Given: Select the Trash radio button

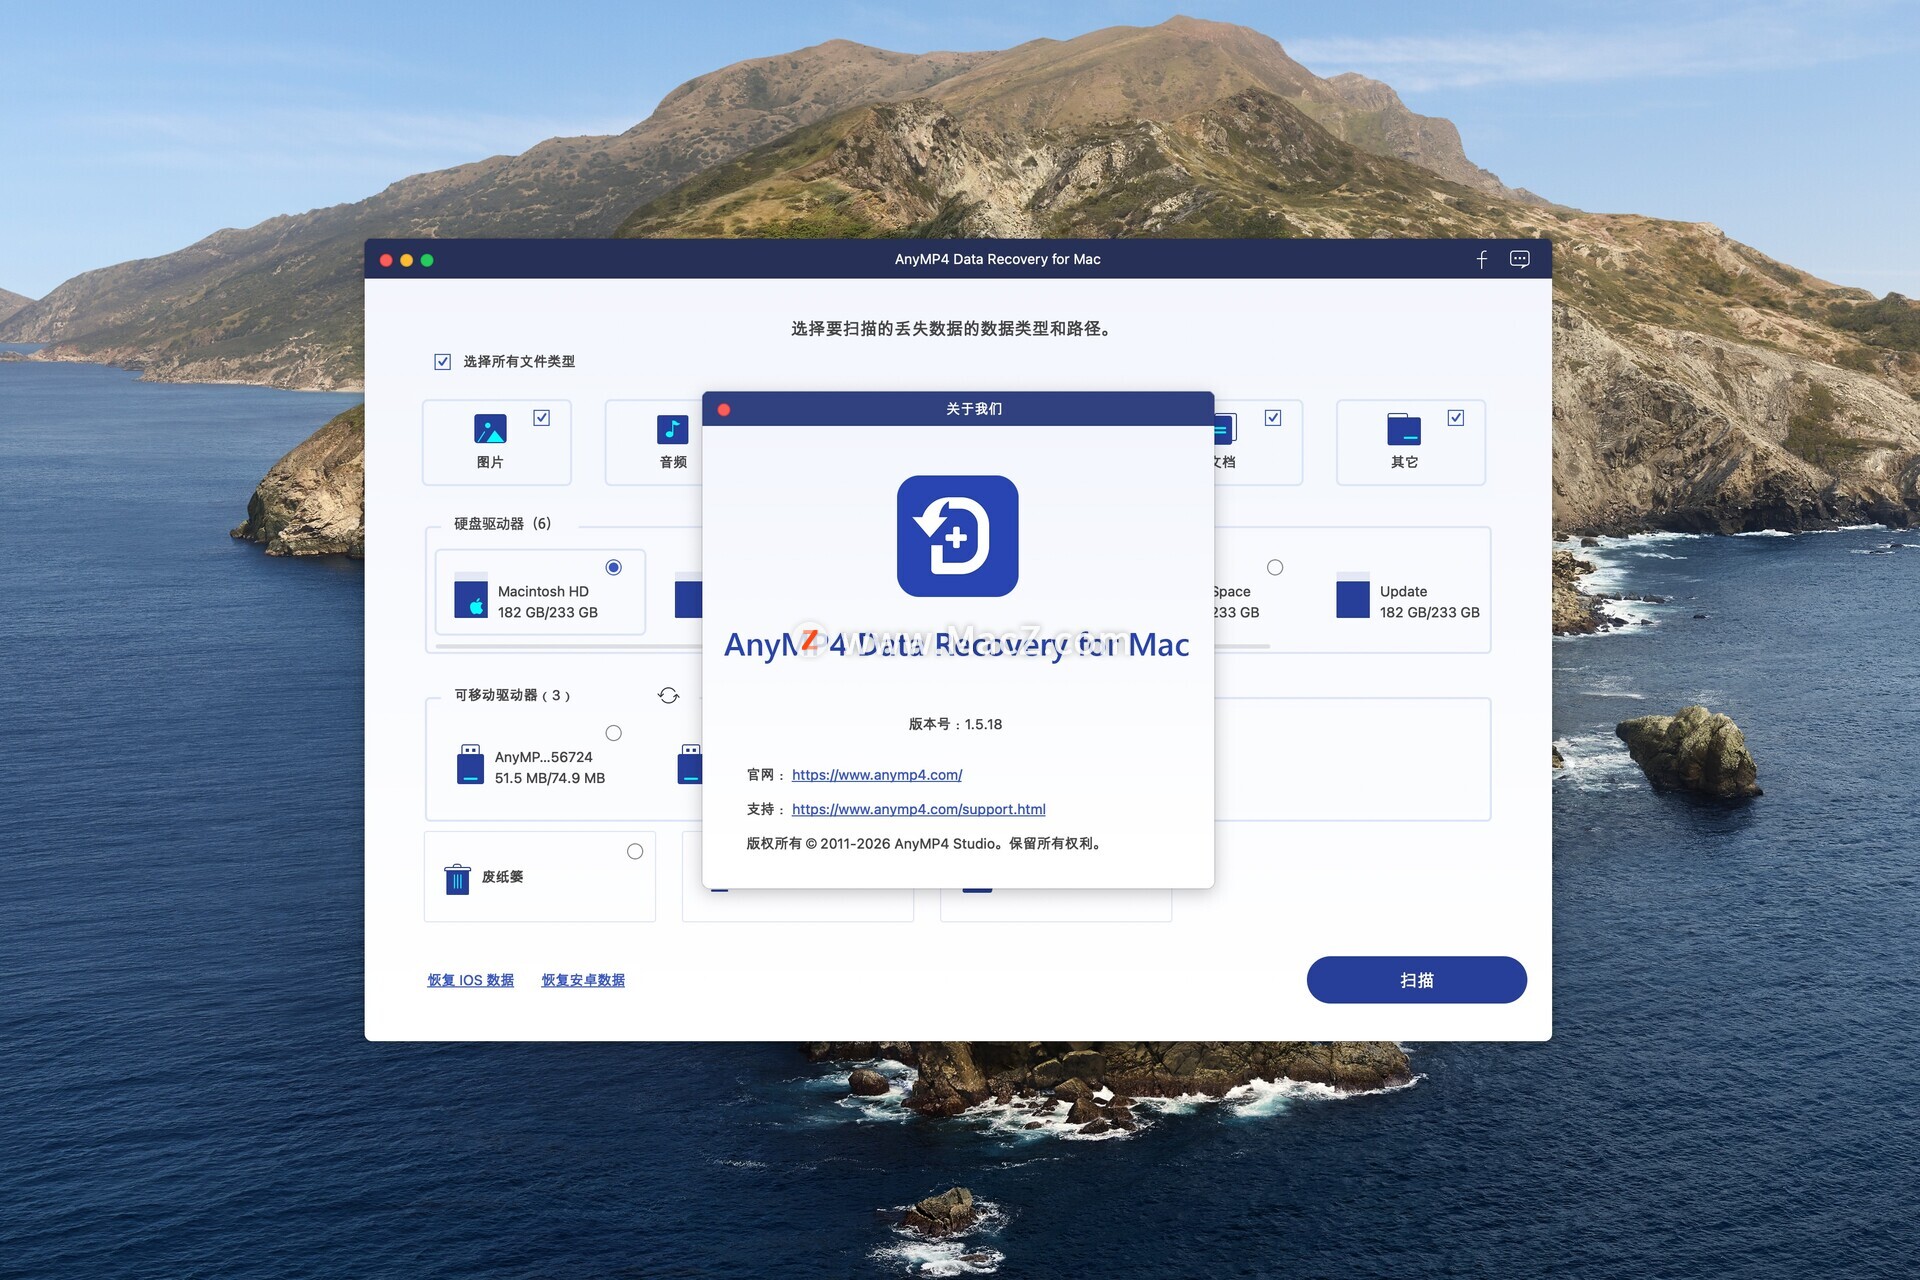Looking at the screenshot, I should coord(635,851).
